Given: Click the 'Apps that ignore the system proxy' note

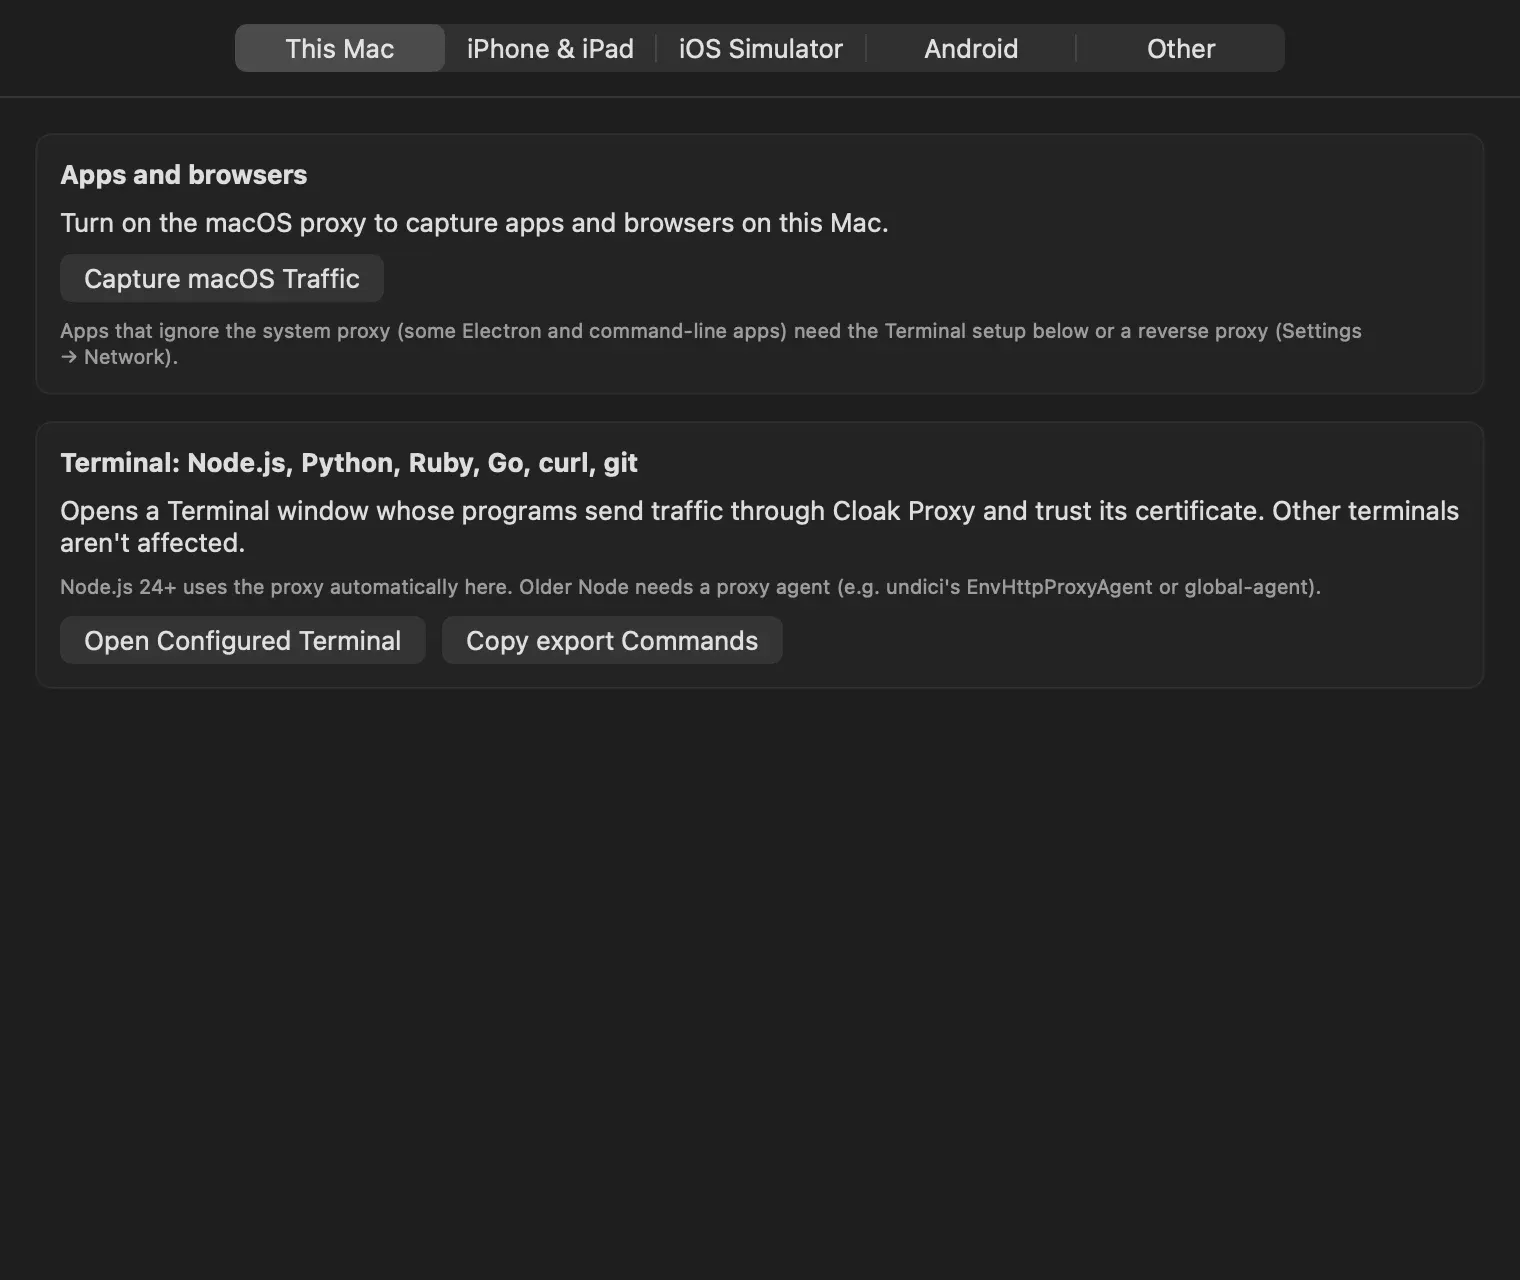Looking at the screenshot, I should (711, 344).
